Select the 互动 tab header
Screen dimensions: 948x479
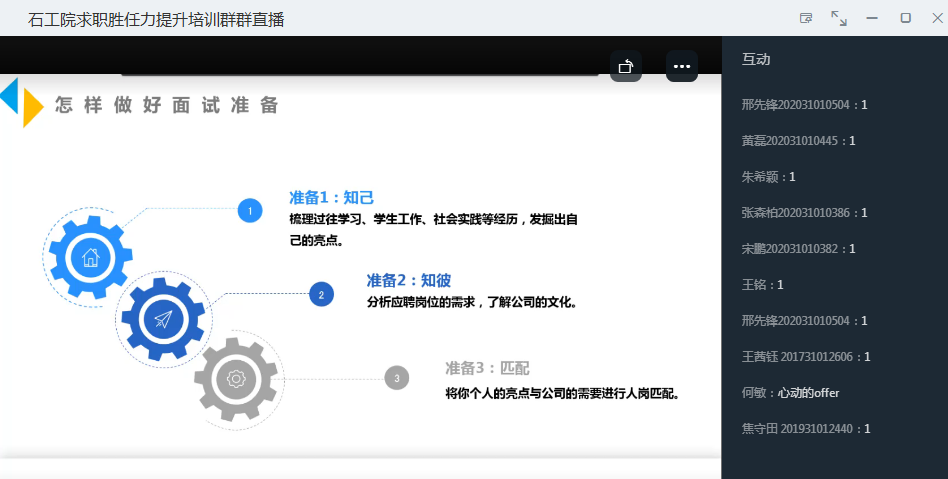click(x=756, y=59)
